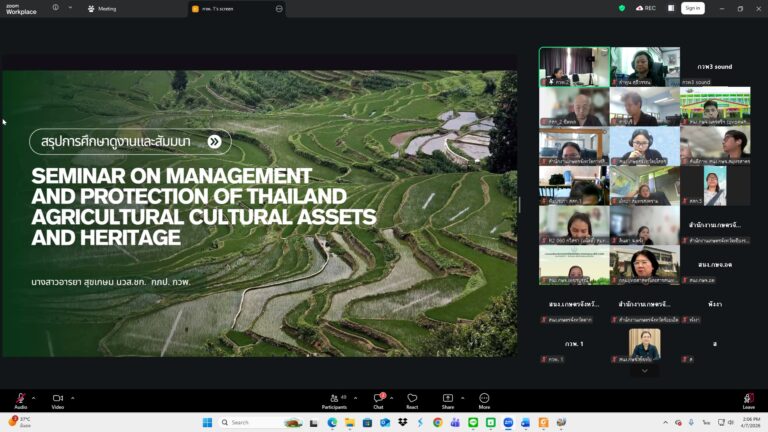Click the React heart icon
This screenshot has width=768, height=432.
pyautogui.click(x=412, y=398)
